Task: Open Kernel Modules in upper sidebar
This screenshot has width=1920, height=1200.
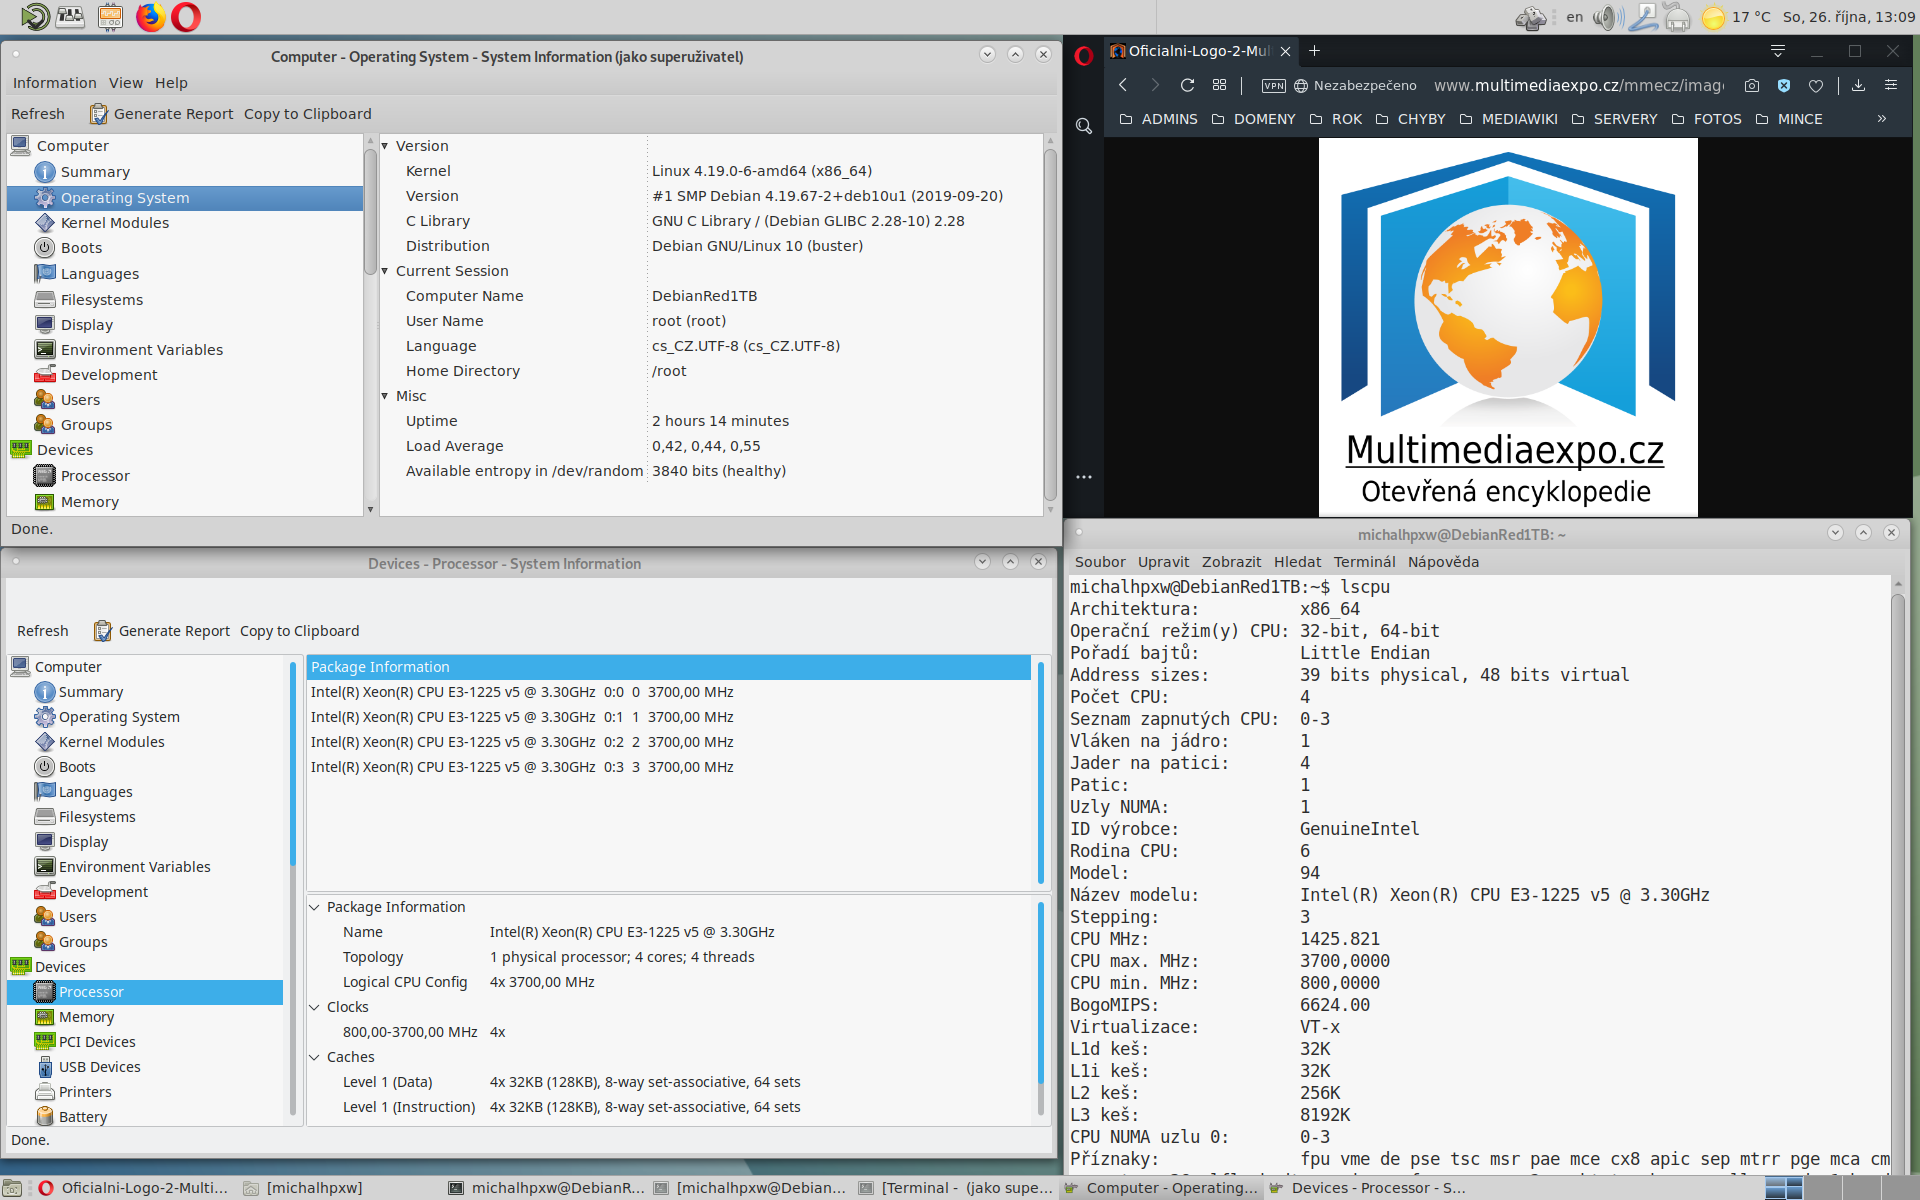Action: [114, 223]
